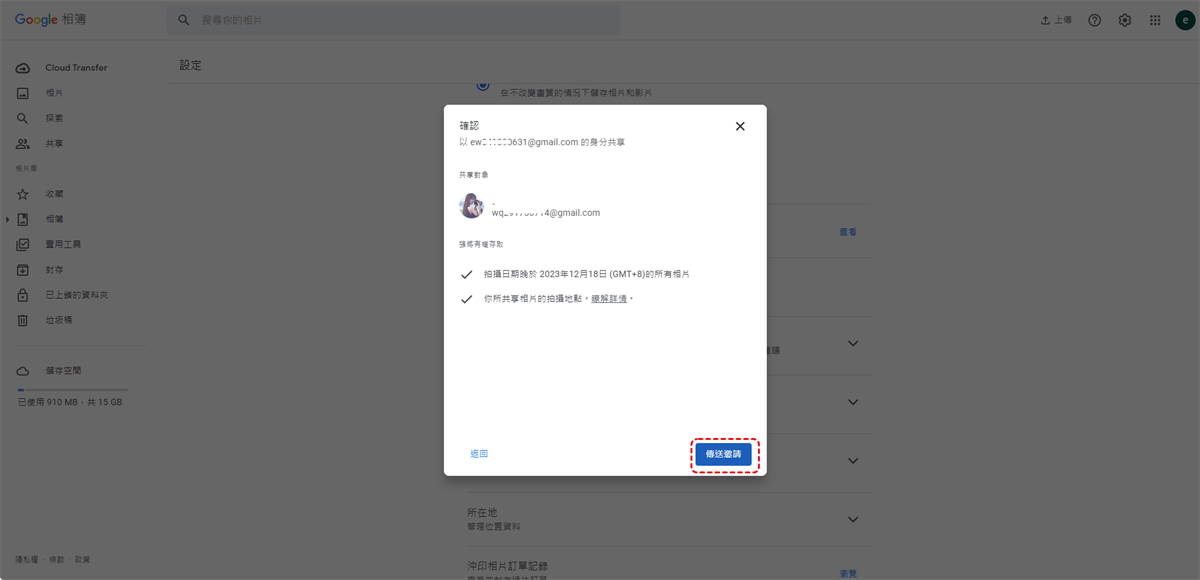Open Cloud Transfer in the sidebar
This screenshot has width=1200, height=580.
click(x=75, y=68)
